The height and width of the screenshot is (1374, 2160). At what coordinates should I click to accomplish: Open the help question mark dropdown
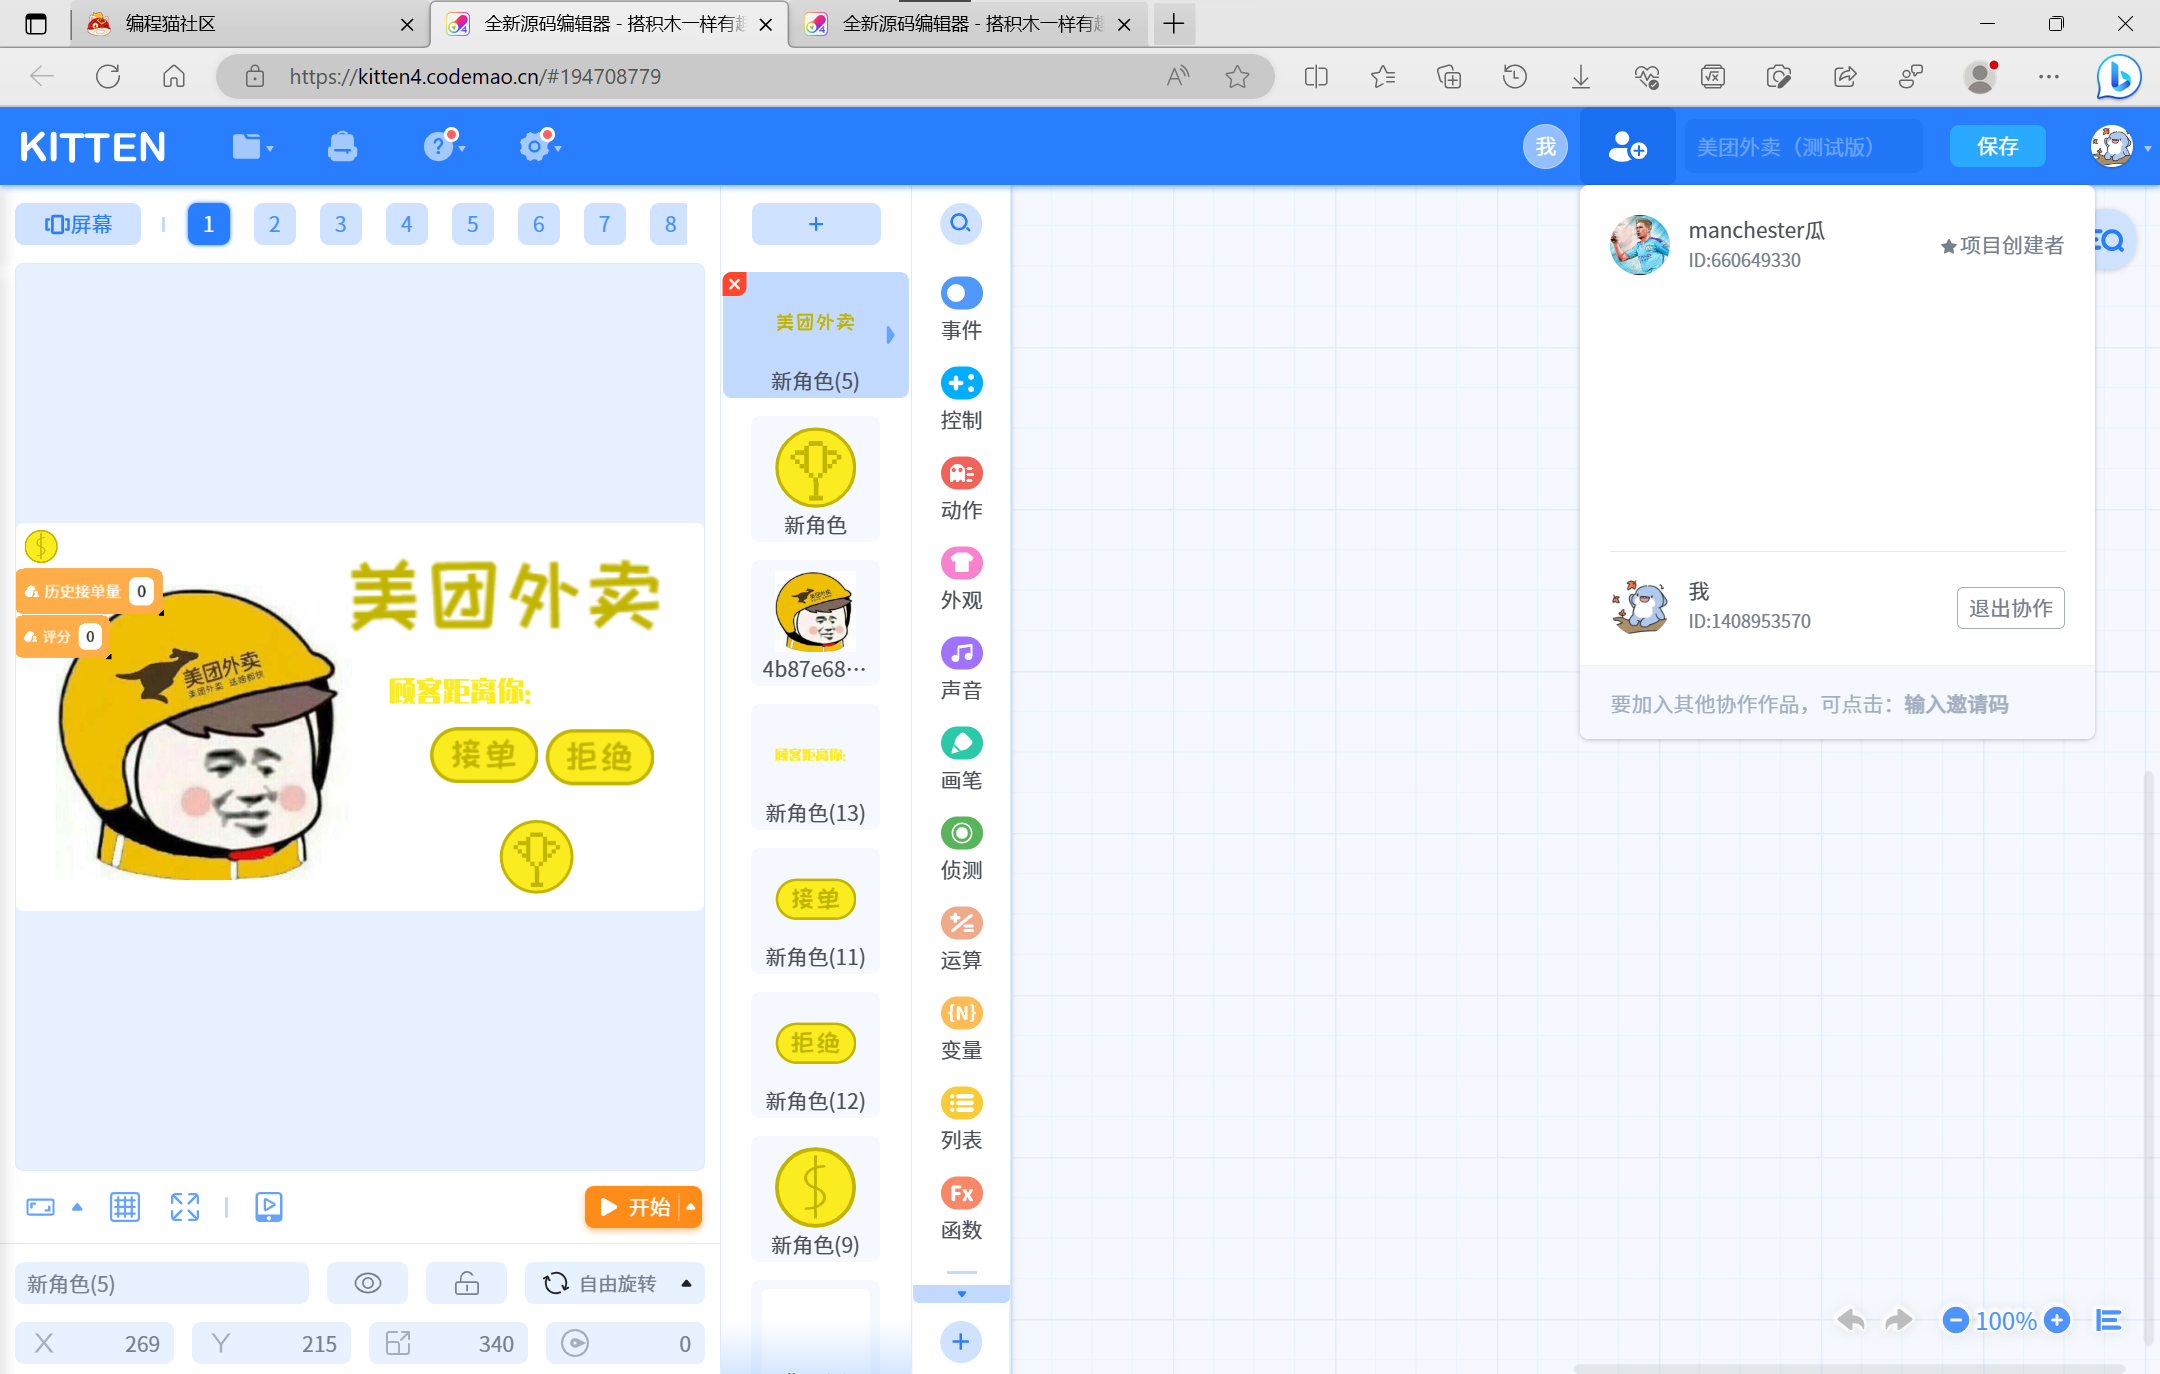444,146
